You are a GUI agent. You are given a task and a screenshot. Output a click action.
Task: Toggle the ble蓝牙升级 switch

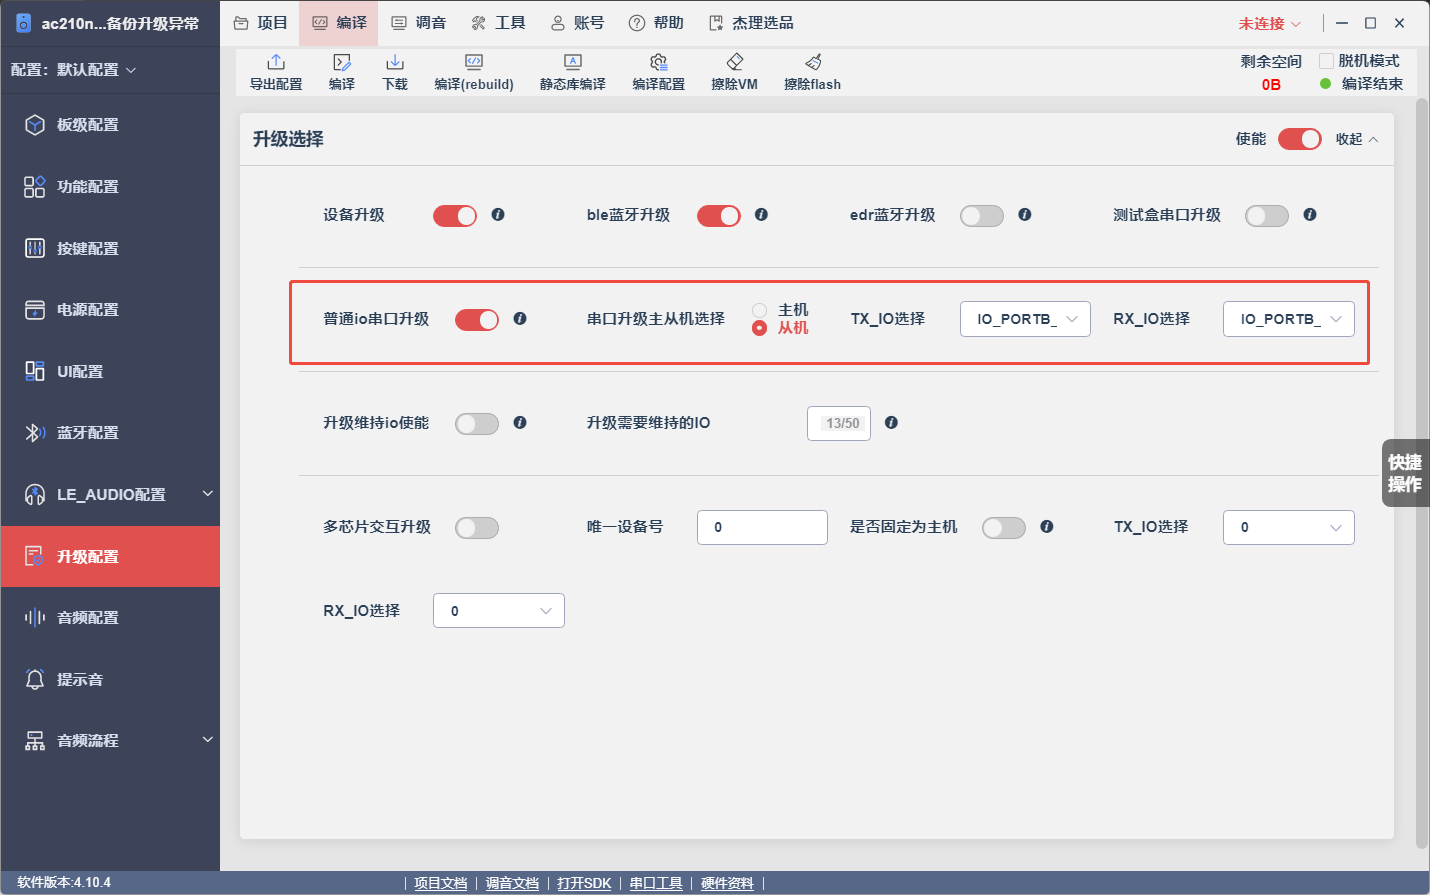[719, 216]
